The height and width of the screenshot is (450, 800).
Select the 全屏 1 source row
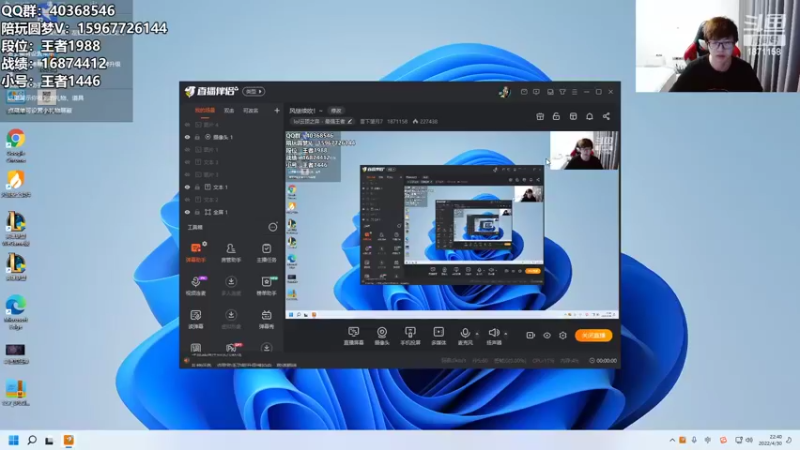[x=232, y=212]
